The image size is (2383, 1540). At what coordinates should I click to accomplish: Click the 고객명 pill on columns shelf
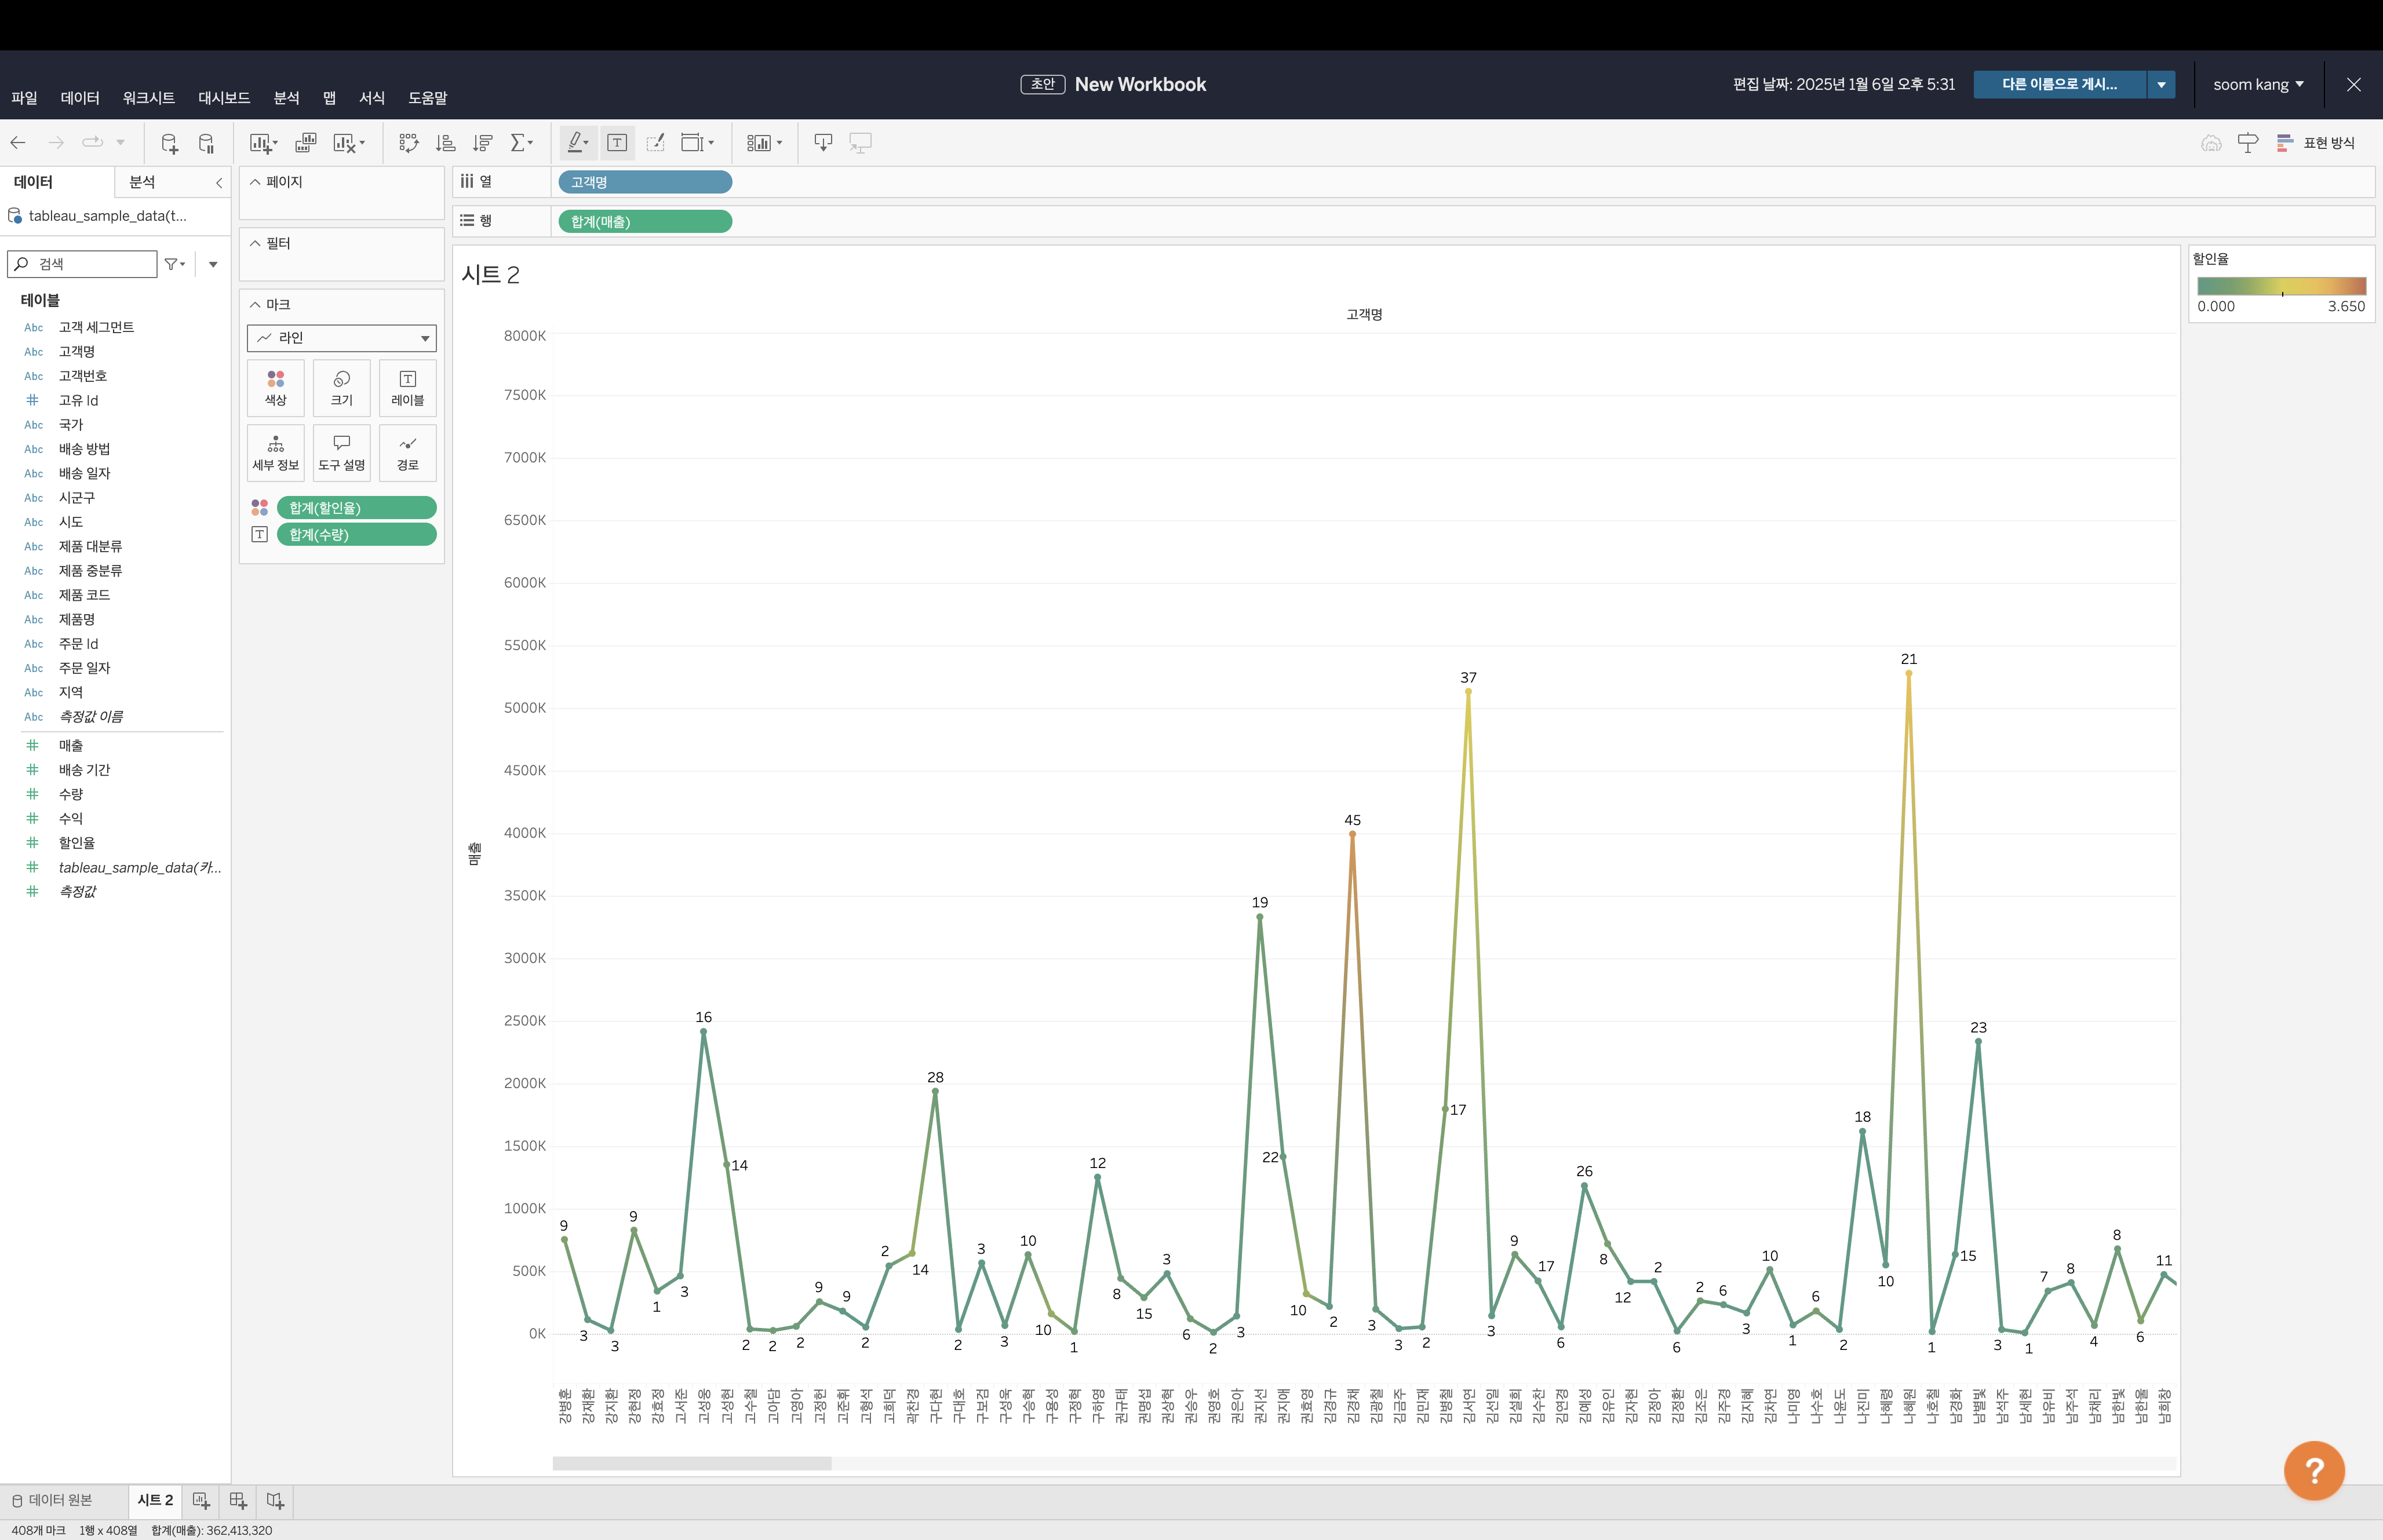click(x=645, y=182)
